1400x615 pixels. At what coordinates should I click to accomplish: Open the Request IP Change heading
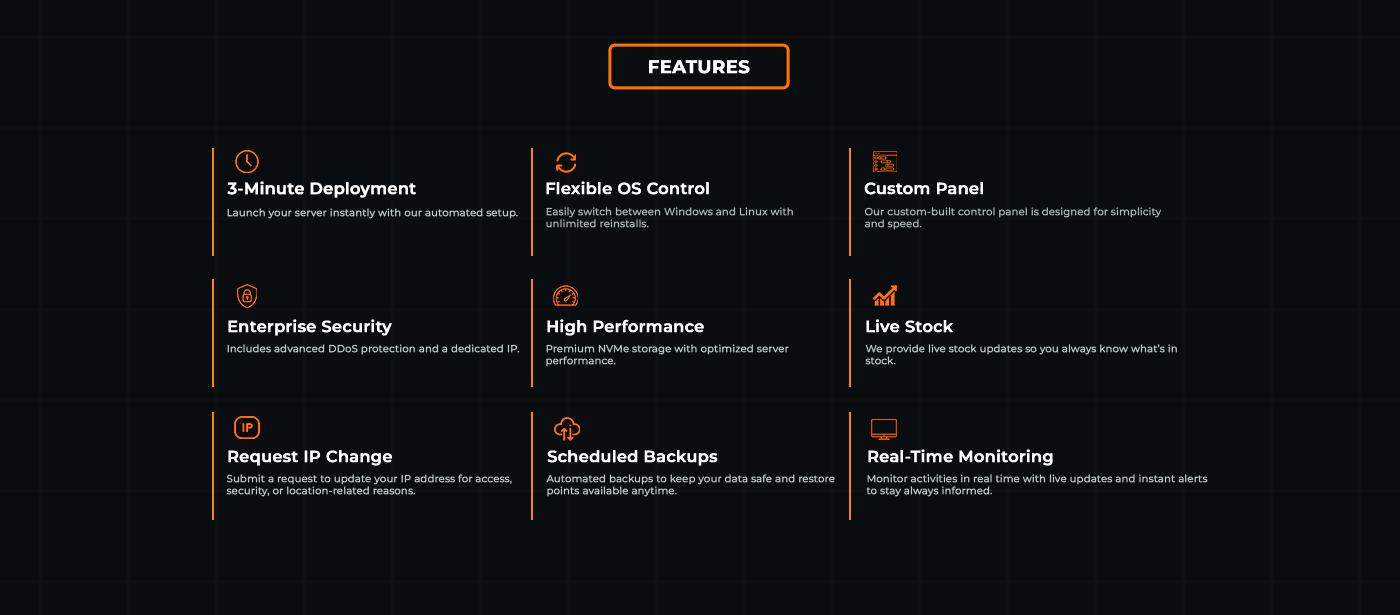pos(309,457)
